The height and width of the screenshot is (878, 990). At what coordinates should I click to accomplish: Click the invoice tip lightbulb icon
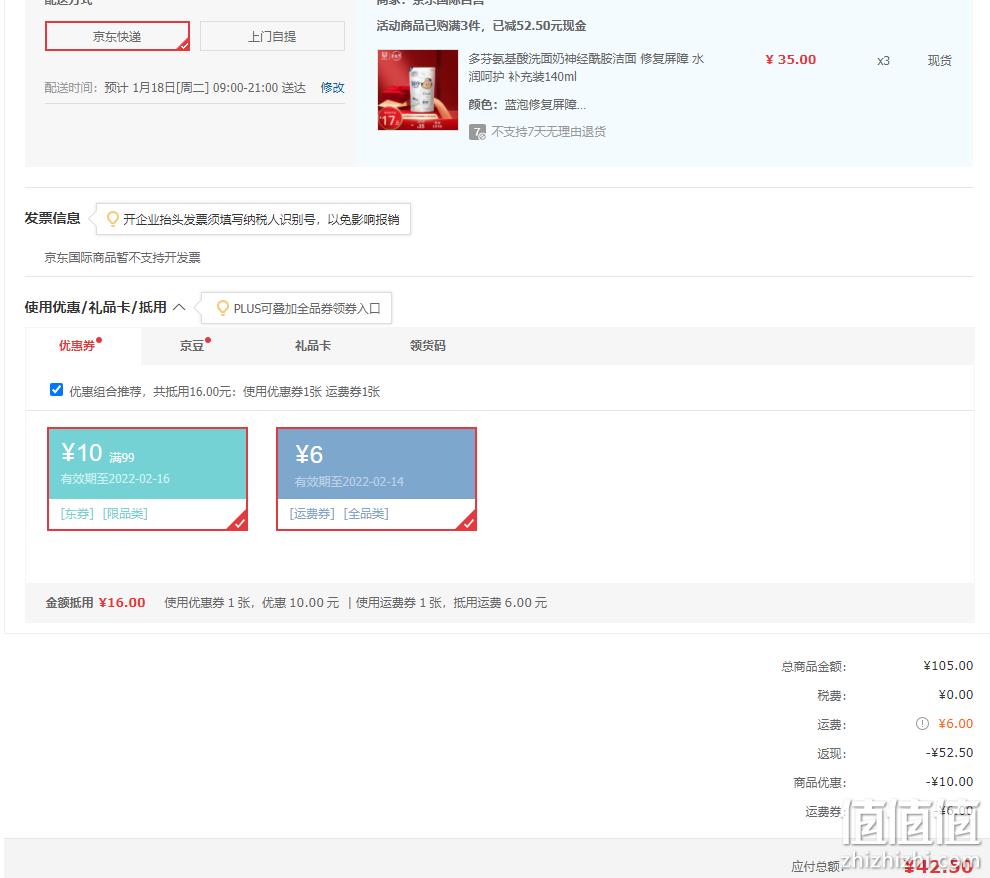pyautogui.click(x=113, y=219)
